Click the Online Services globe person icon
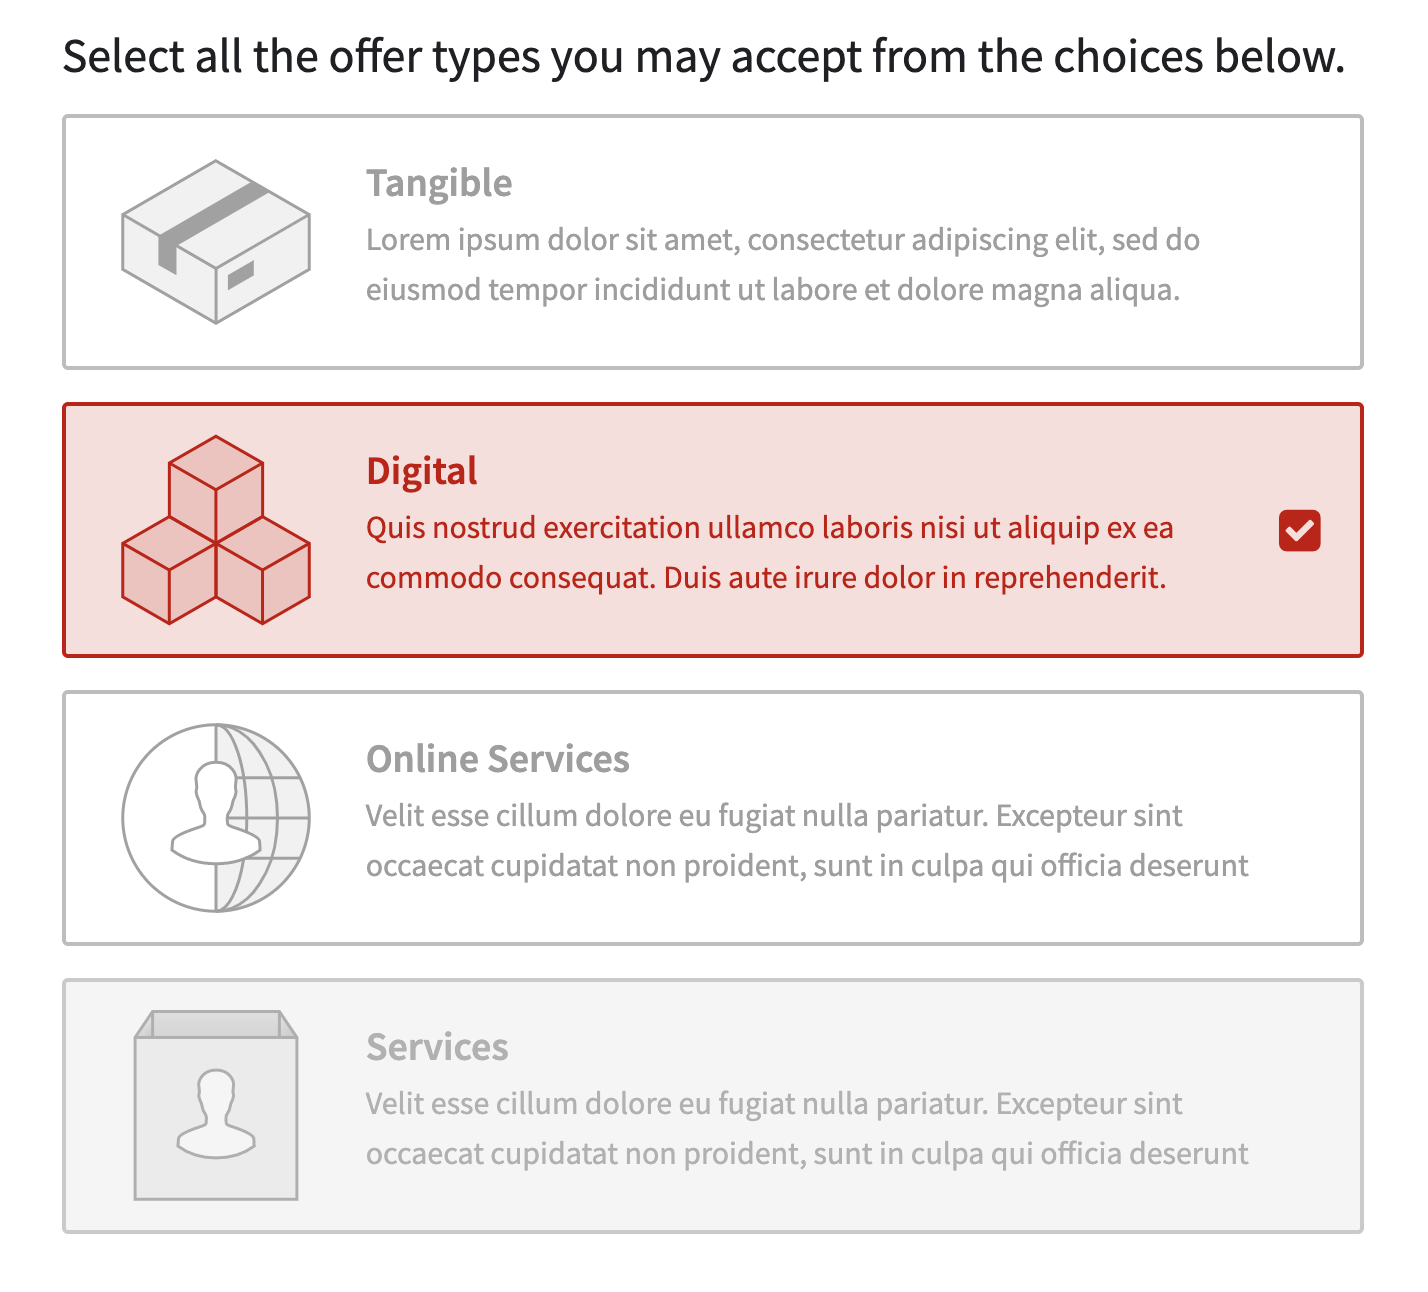Viewport: 1428px width, 1292px height. [216, 818]
